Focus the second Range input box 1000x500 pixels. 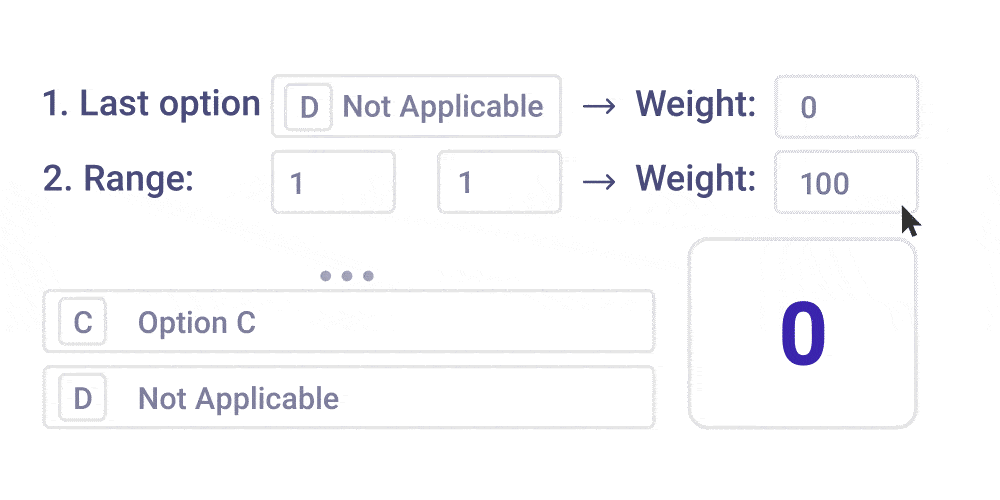point(499,182)
